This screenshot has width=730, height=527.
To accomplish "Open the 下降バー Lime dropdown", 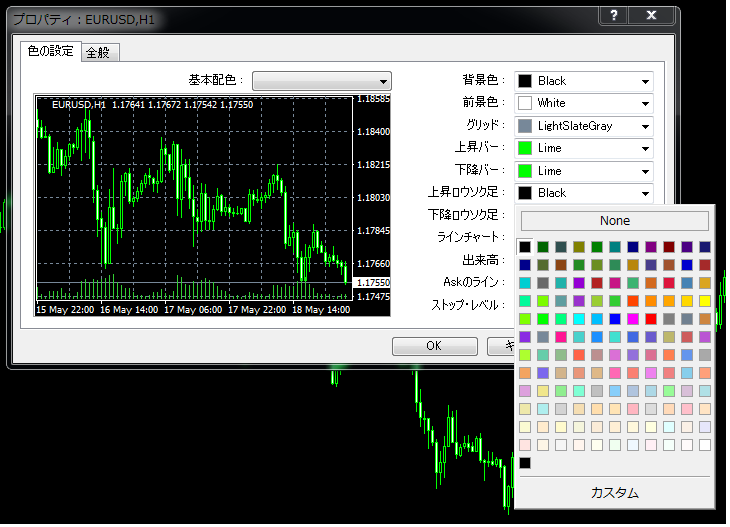I will point(584,171).
